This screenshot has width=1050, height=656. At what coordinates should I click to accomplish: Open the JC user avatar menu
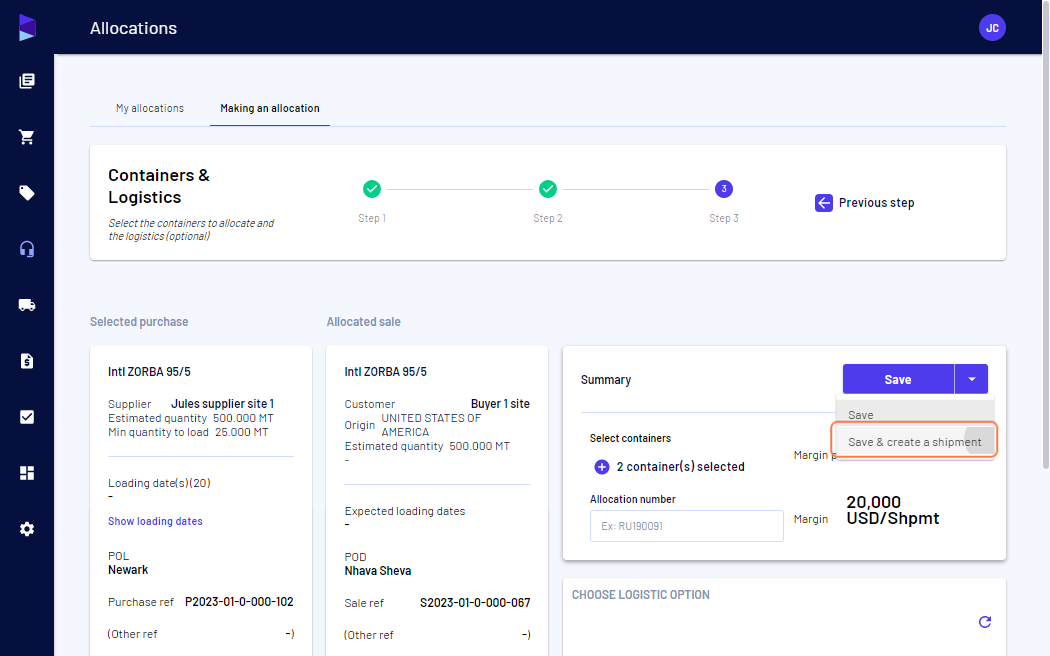tap(992, 27)
